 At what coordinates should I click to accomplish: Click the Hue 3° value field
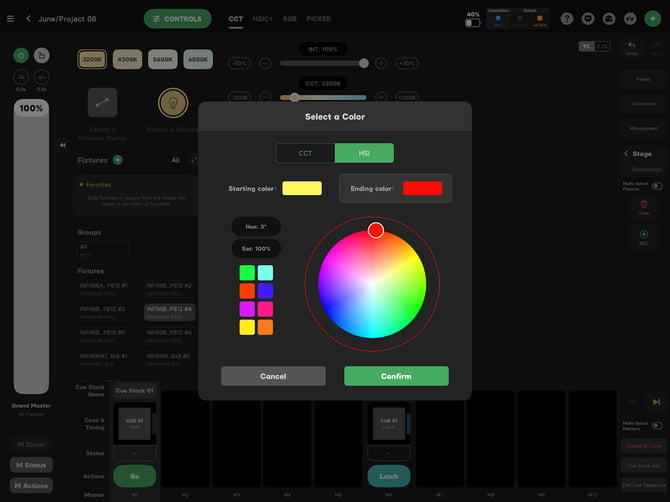[x=256, y=226]
